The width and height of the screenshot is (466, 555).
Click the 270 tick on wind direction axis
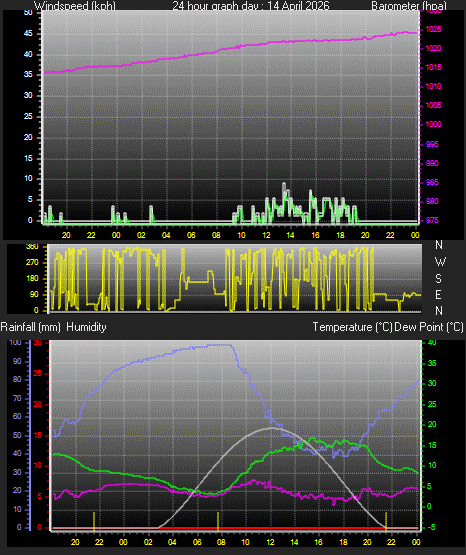tap(32, 263)
